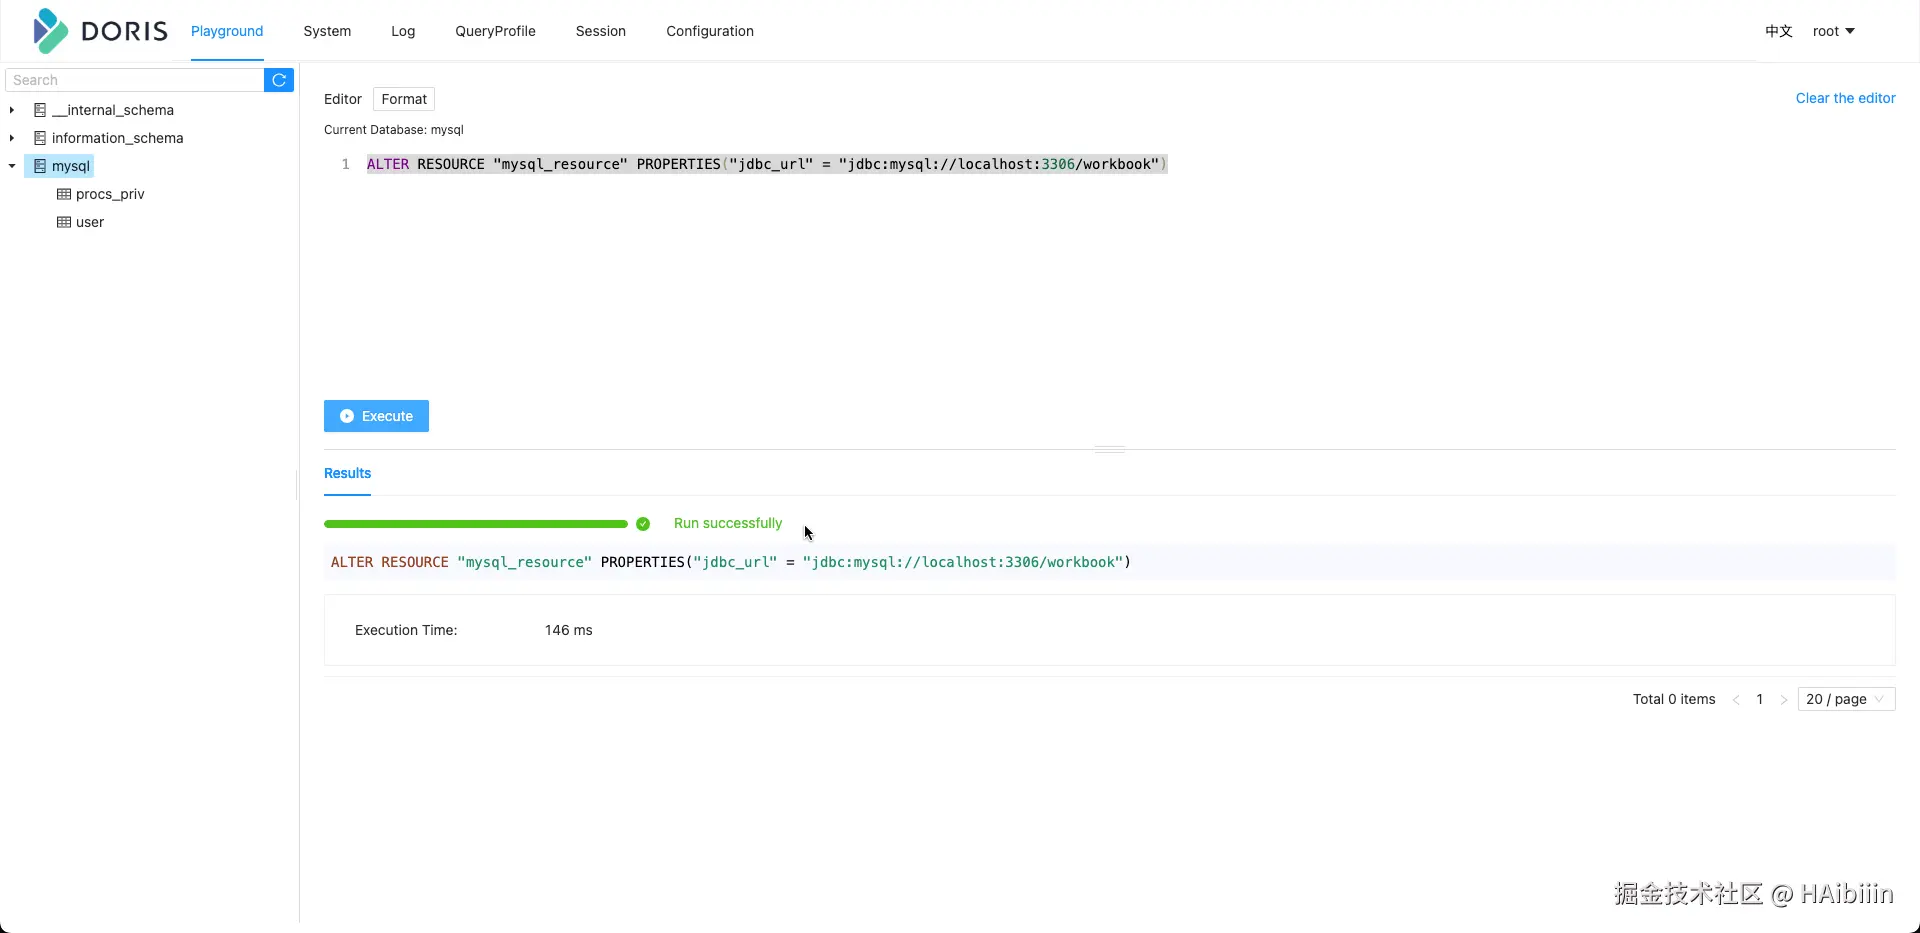Expand the information_schema database node
This screenshot has height=933, width=1920.
pyautogui.click(x=12, y=138)
